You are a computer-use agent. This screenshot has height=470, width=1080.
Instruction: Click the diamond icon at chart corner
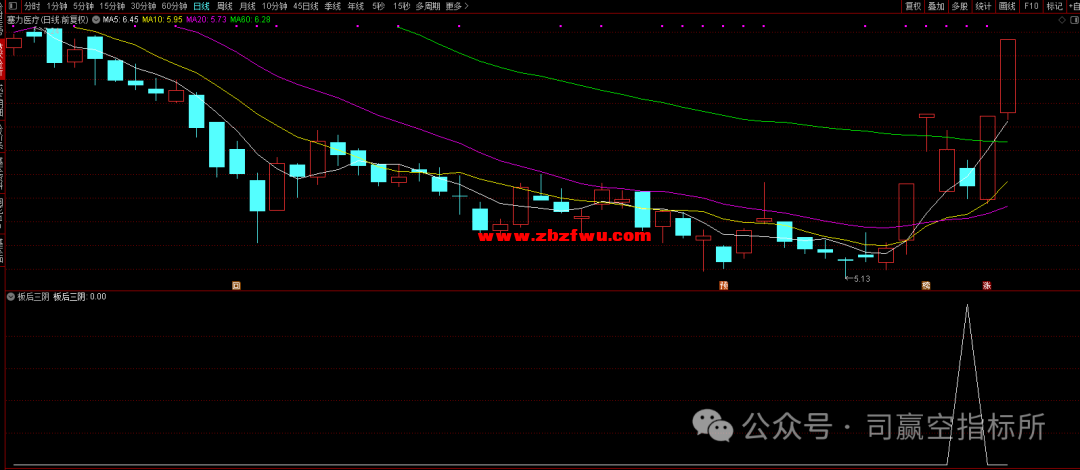pyautogui.click(x=1061, y=20)
